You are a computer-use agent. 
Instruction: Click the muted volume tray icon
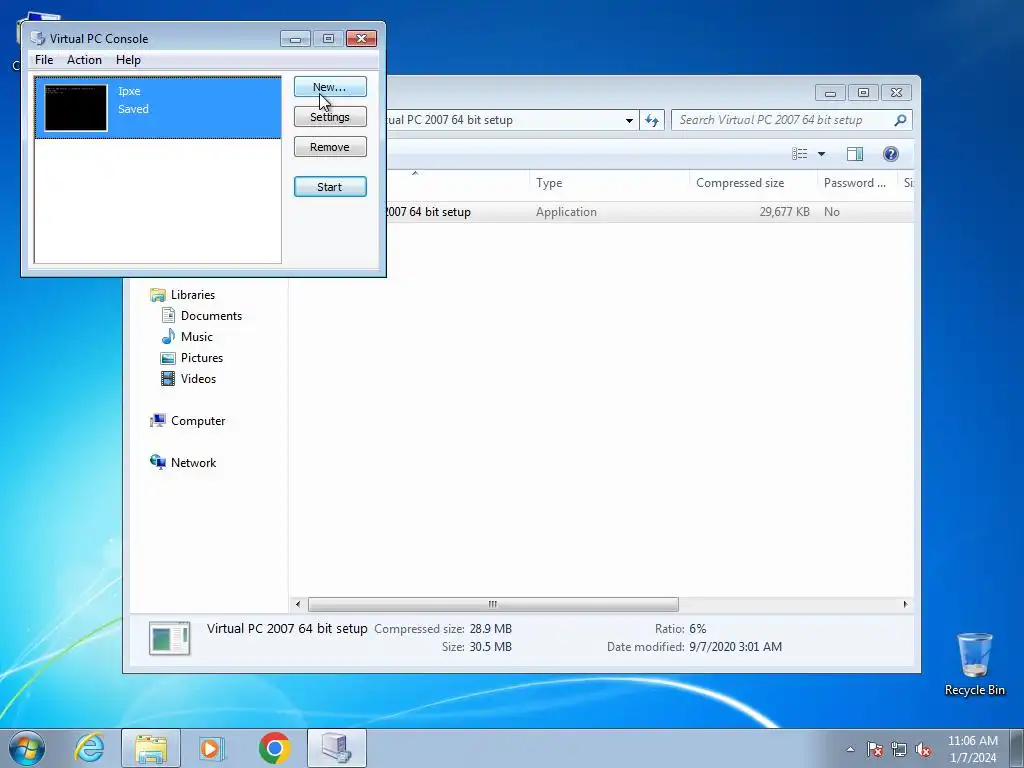(x=923, y=750)
